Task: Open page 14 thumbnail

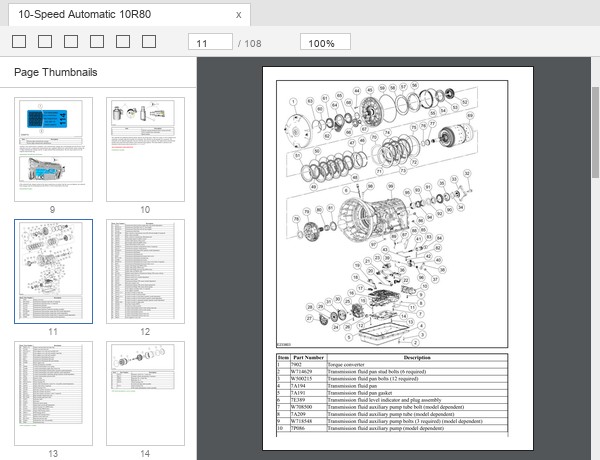Action: click(145, 393)
